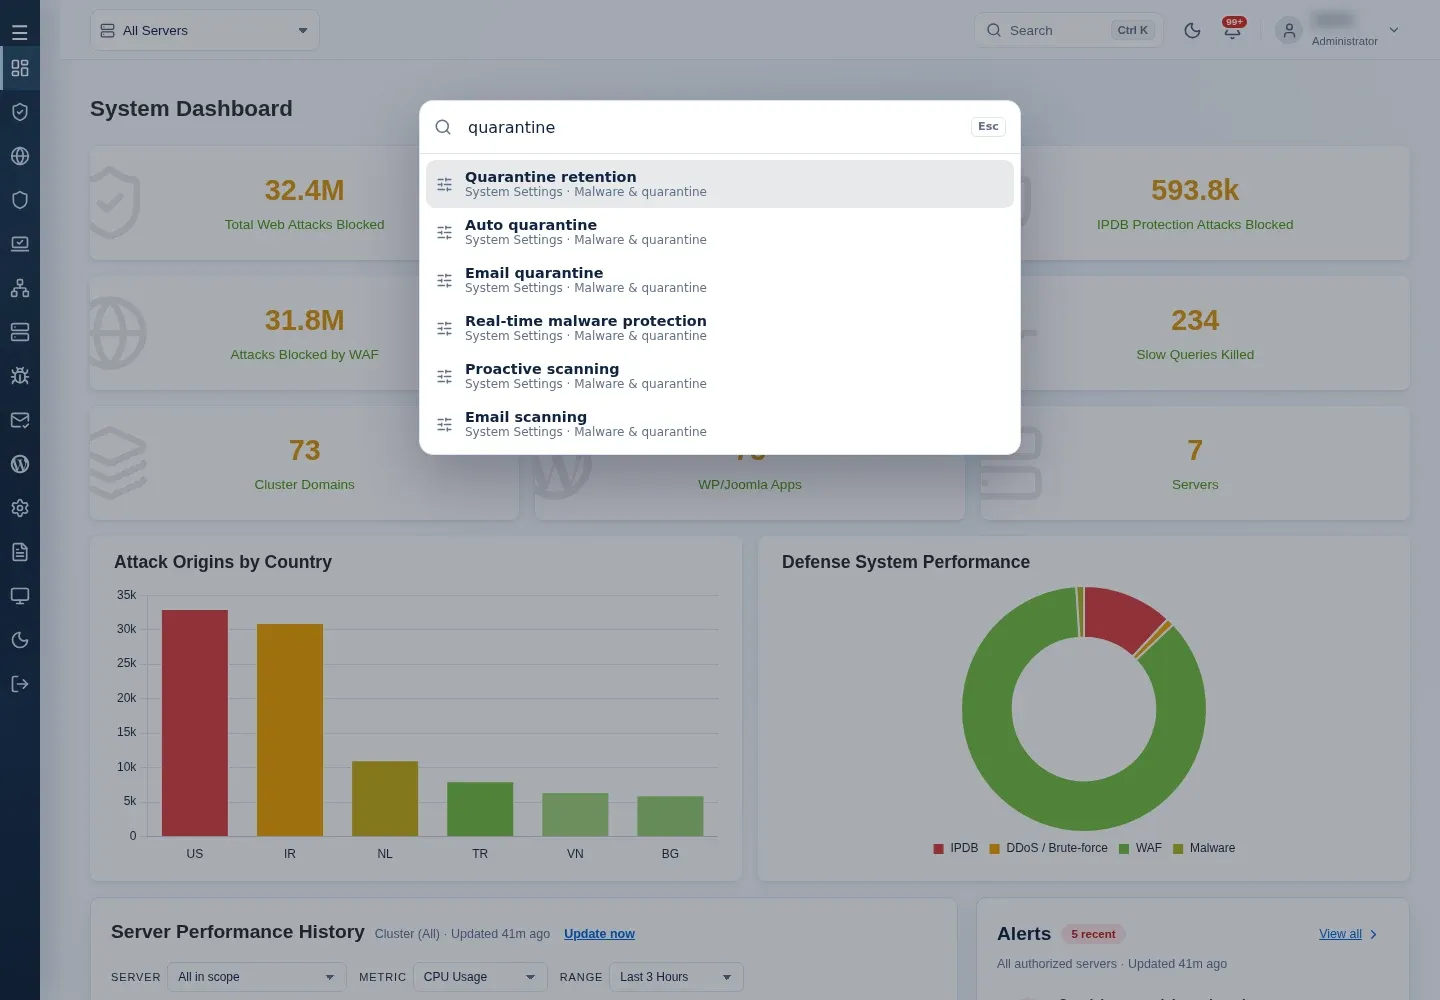The height and width of the screenshot is (1000, 1440).
Task: Select the 'Auto quarantine' search result
Action: (720, 232)
